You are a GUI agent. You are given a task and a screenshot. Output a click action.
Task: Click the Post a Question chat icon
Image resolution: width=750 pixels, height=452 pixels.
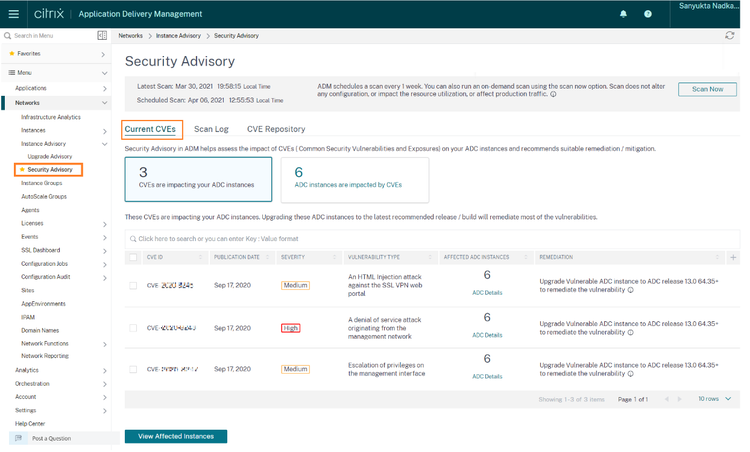point(18,438)
